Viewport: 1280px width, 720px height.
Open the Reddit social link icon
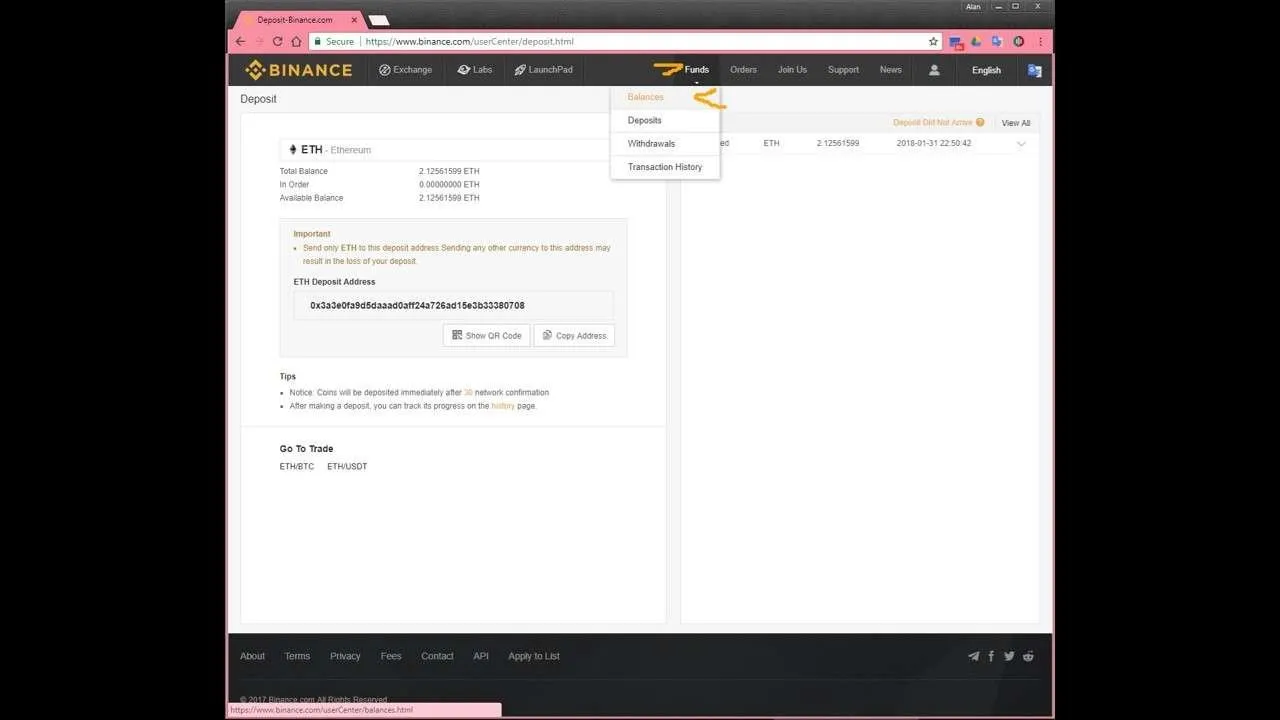point(1028,656)
